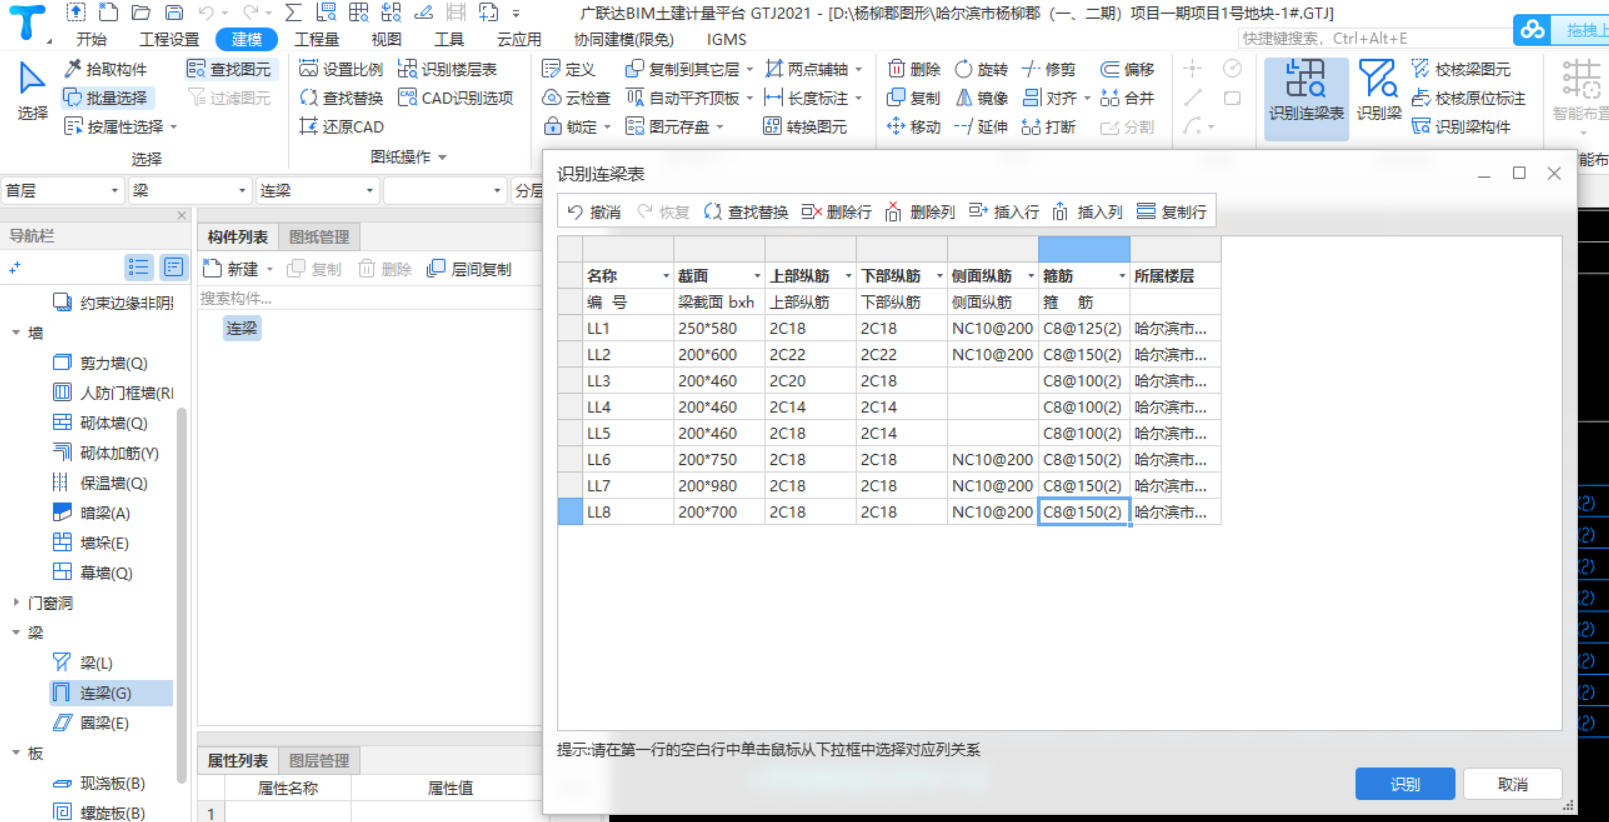Click 校核梁图元 check tool

pyautogui.click(x=1461, y=69)
